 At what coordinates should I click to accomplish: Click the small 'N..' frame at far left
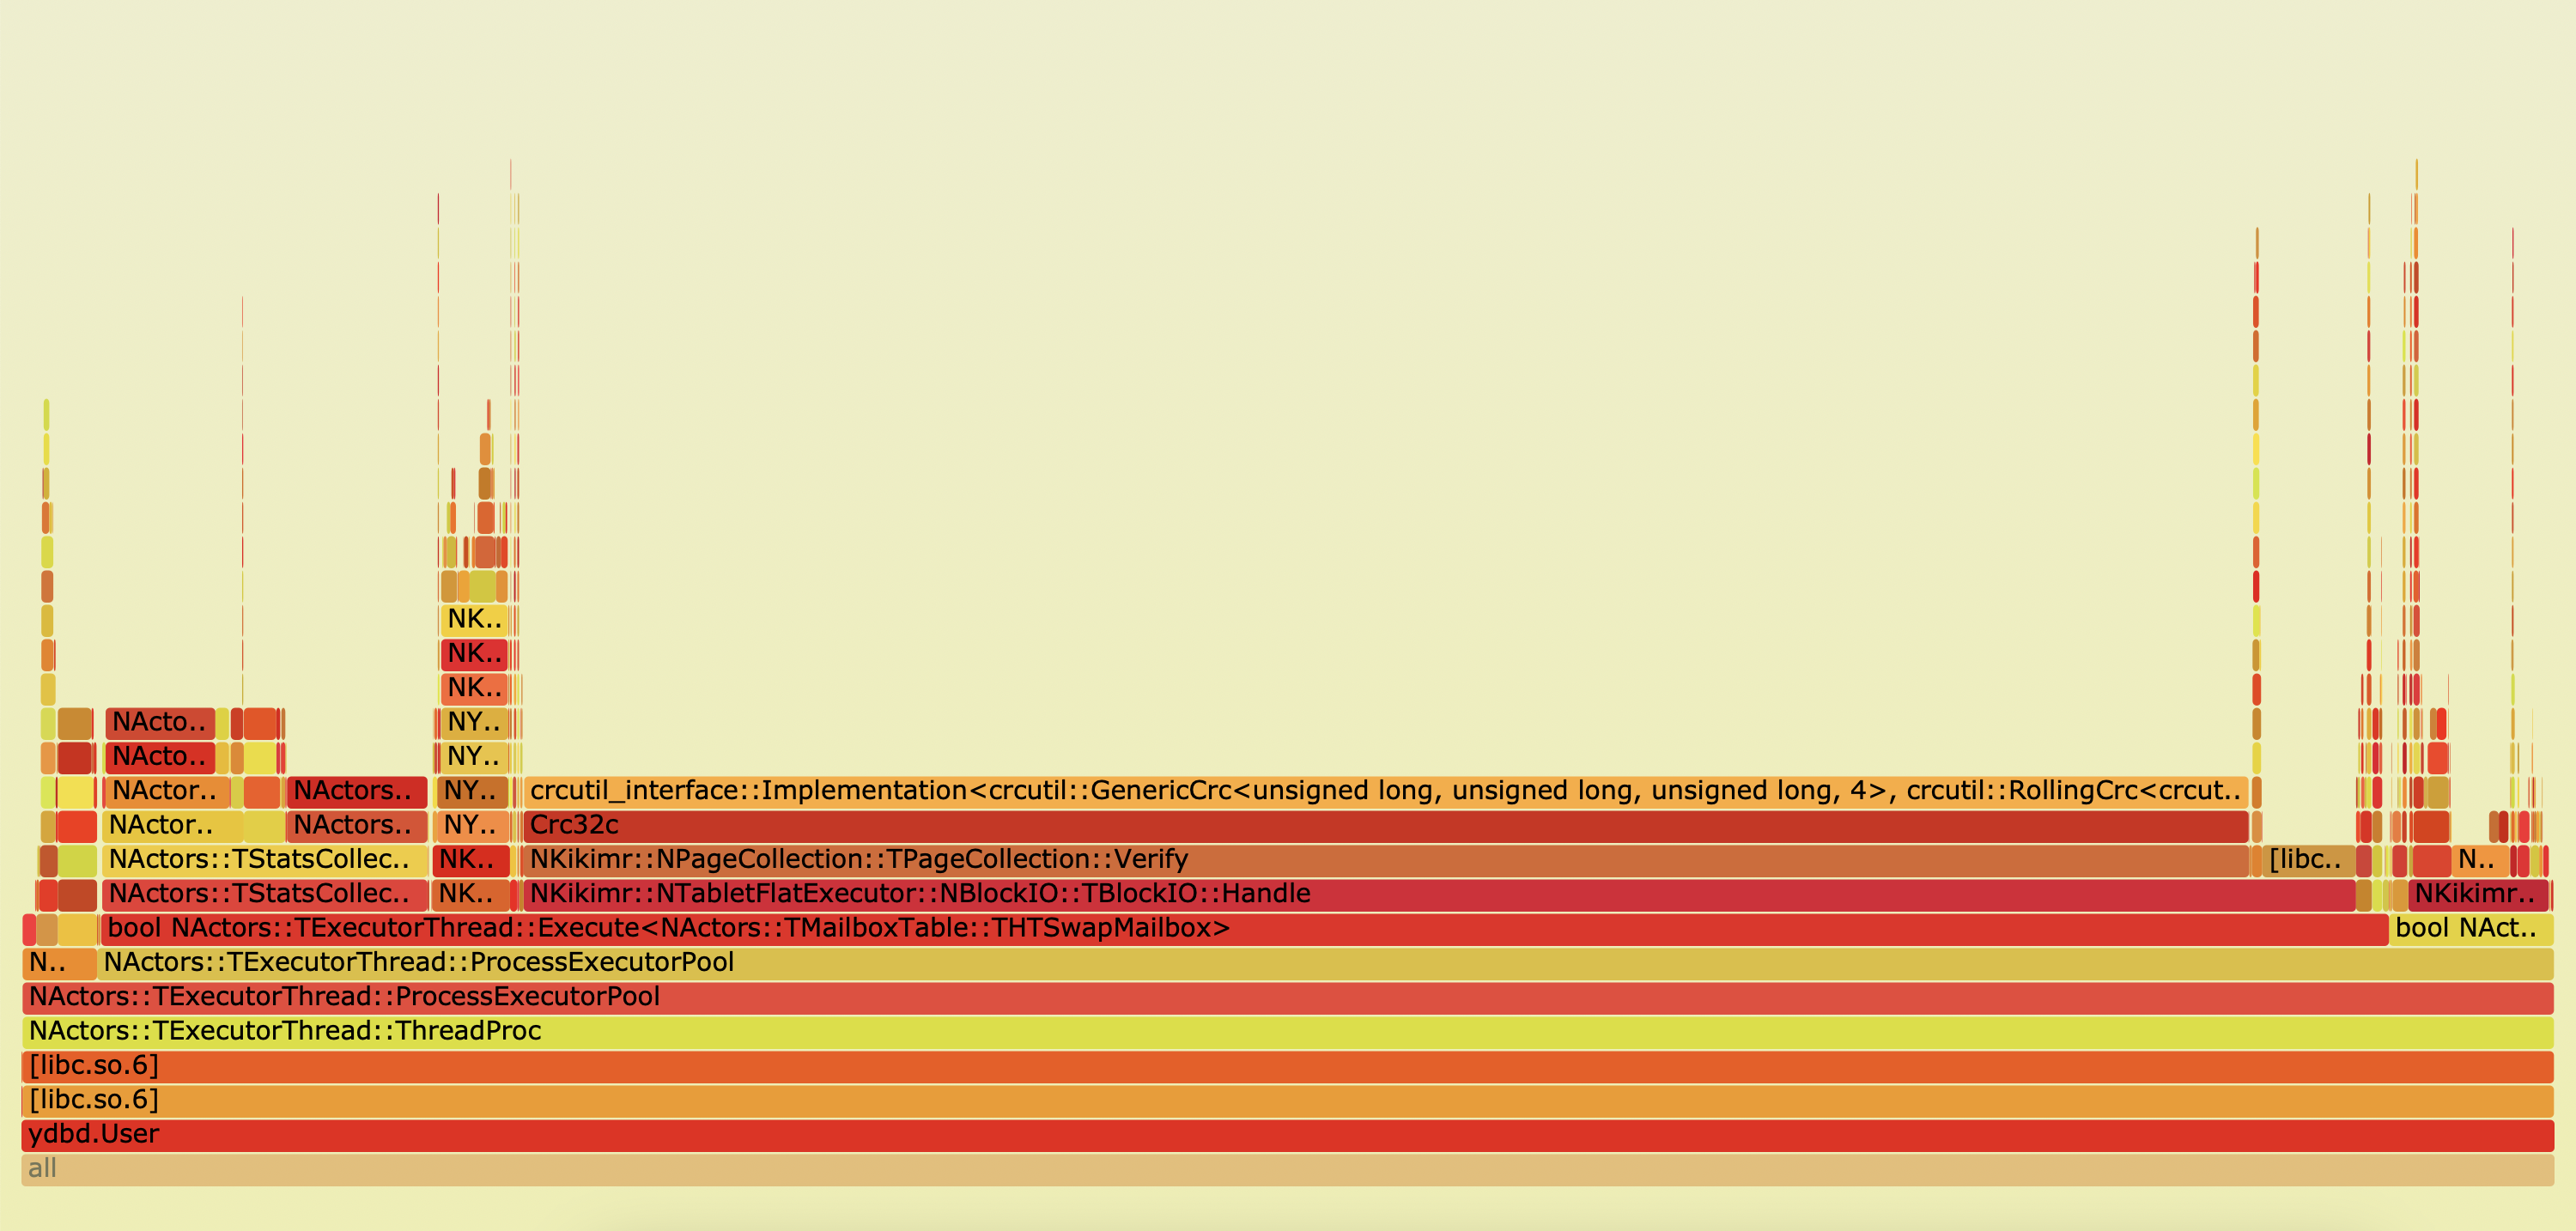pos(59,962)
